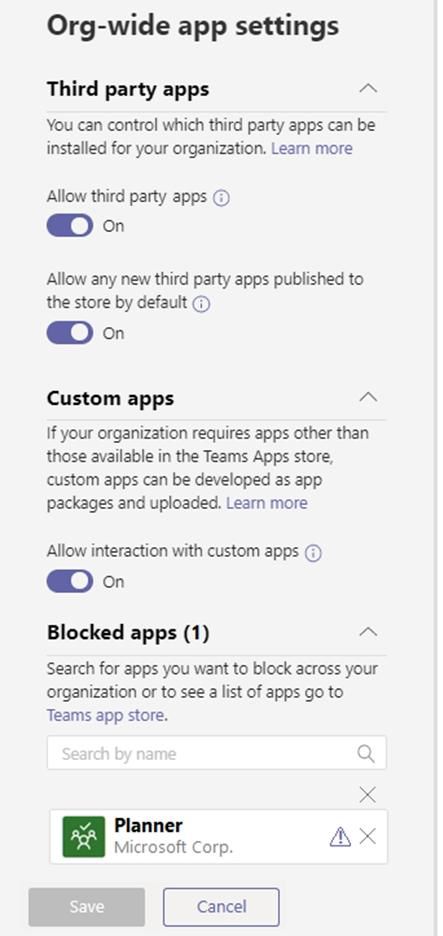This screenshot has height=936, width=443.
Task: Click the Cancel button
Action: pos(221,907)
